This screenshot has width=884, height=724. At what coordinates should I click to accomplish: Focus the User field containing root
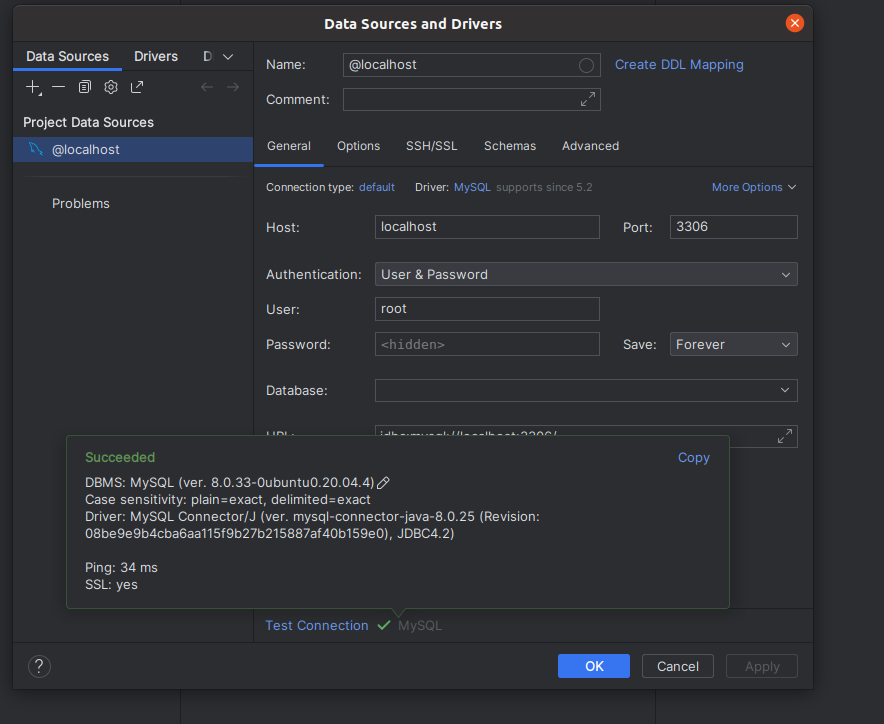[x=487, y=309]
